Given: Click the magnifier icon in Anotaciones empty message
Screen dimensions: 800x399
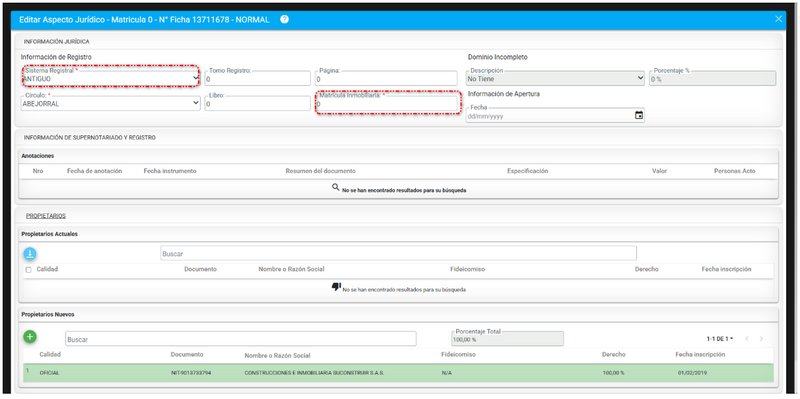Looking at the screenshot, I should click(336, 188).
